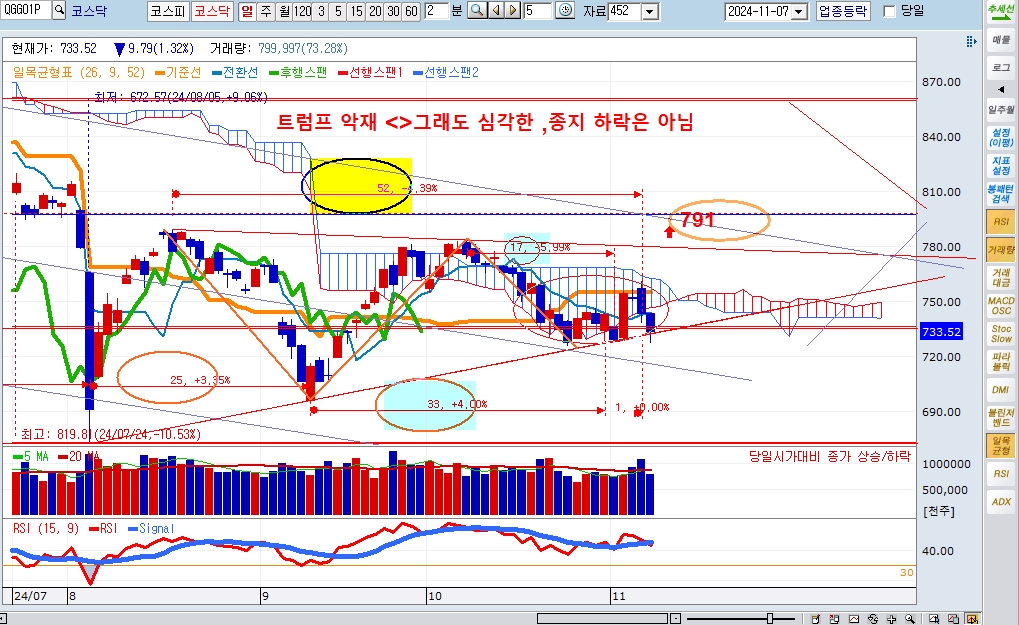Viewport: 1019px width, 625px height.
Task: Click the 추세선 trendline tool icon
Action: click(x=1001, y=12)
